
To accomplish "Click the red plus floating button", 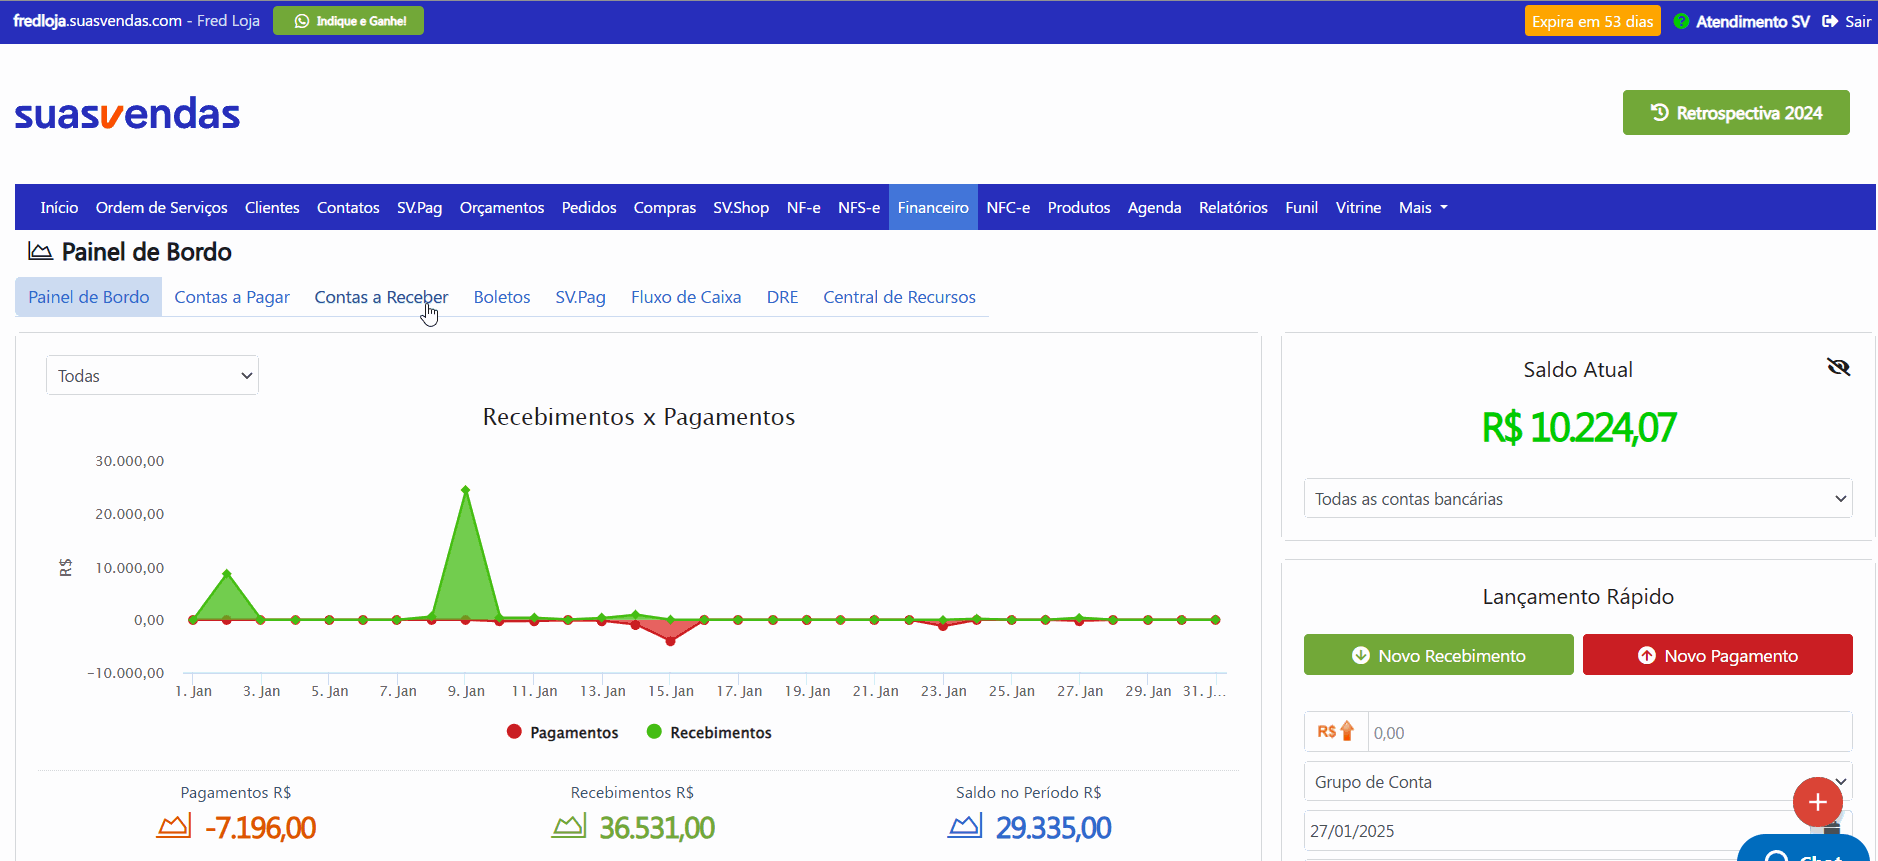I will 1817,801.
